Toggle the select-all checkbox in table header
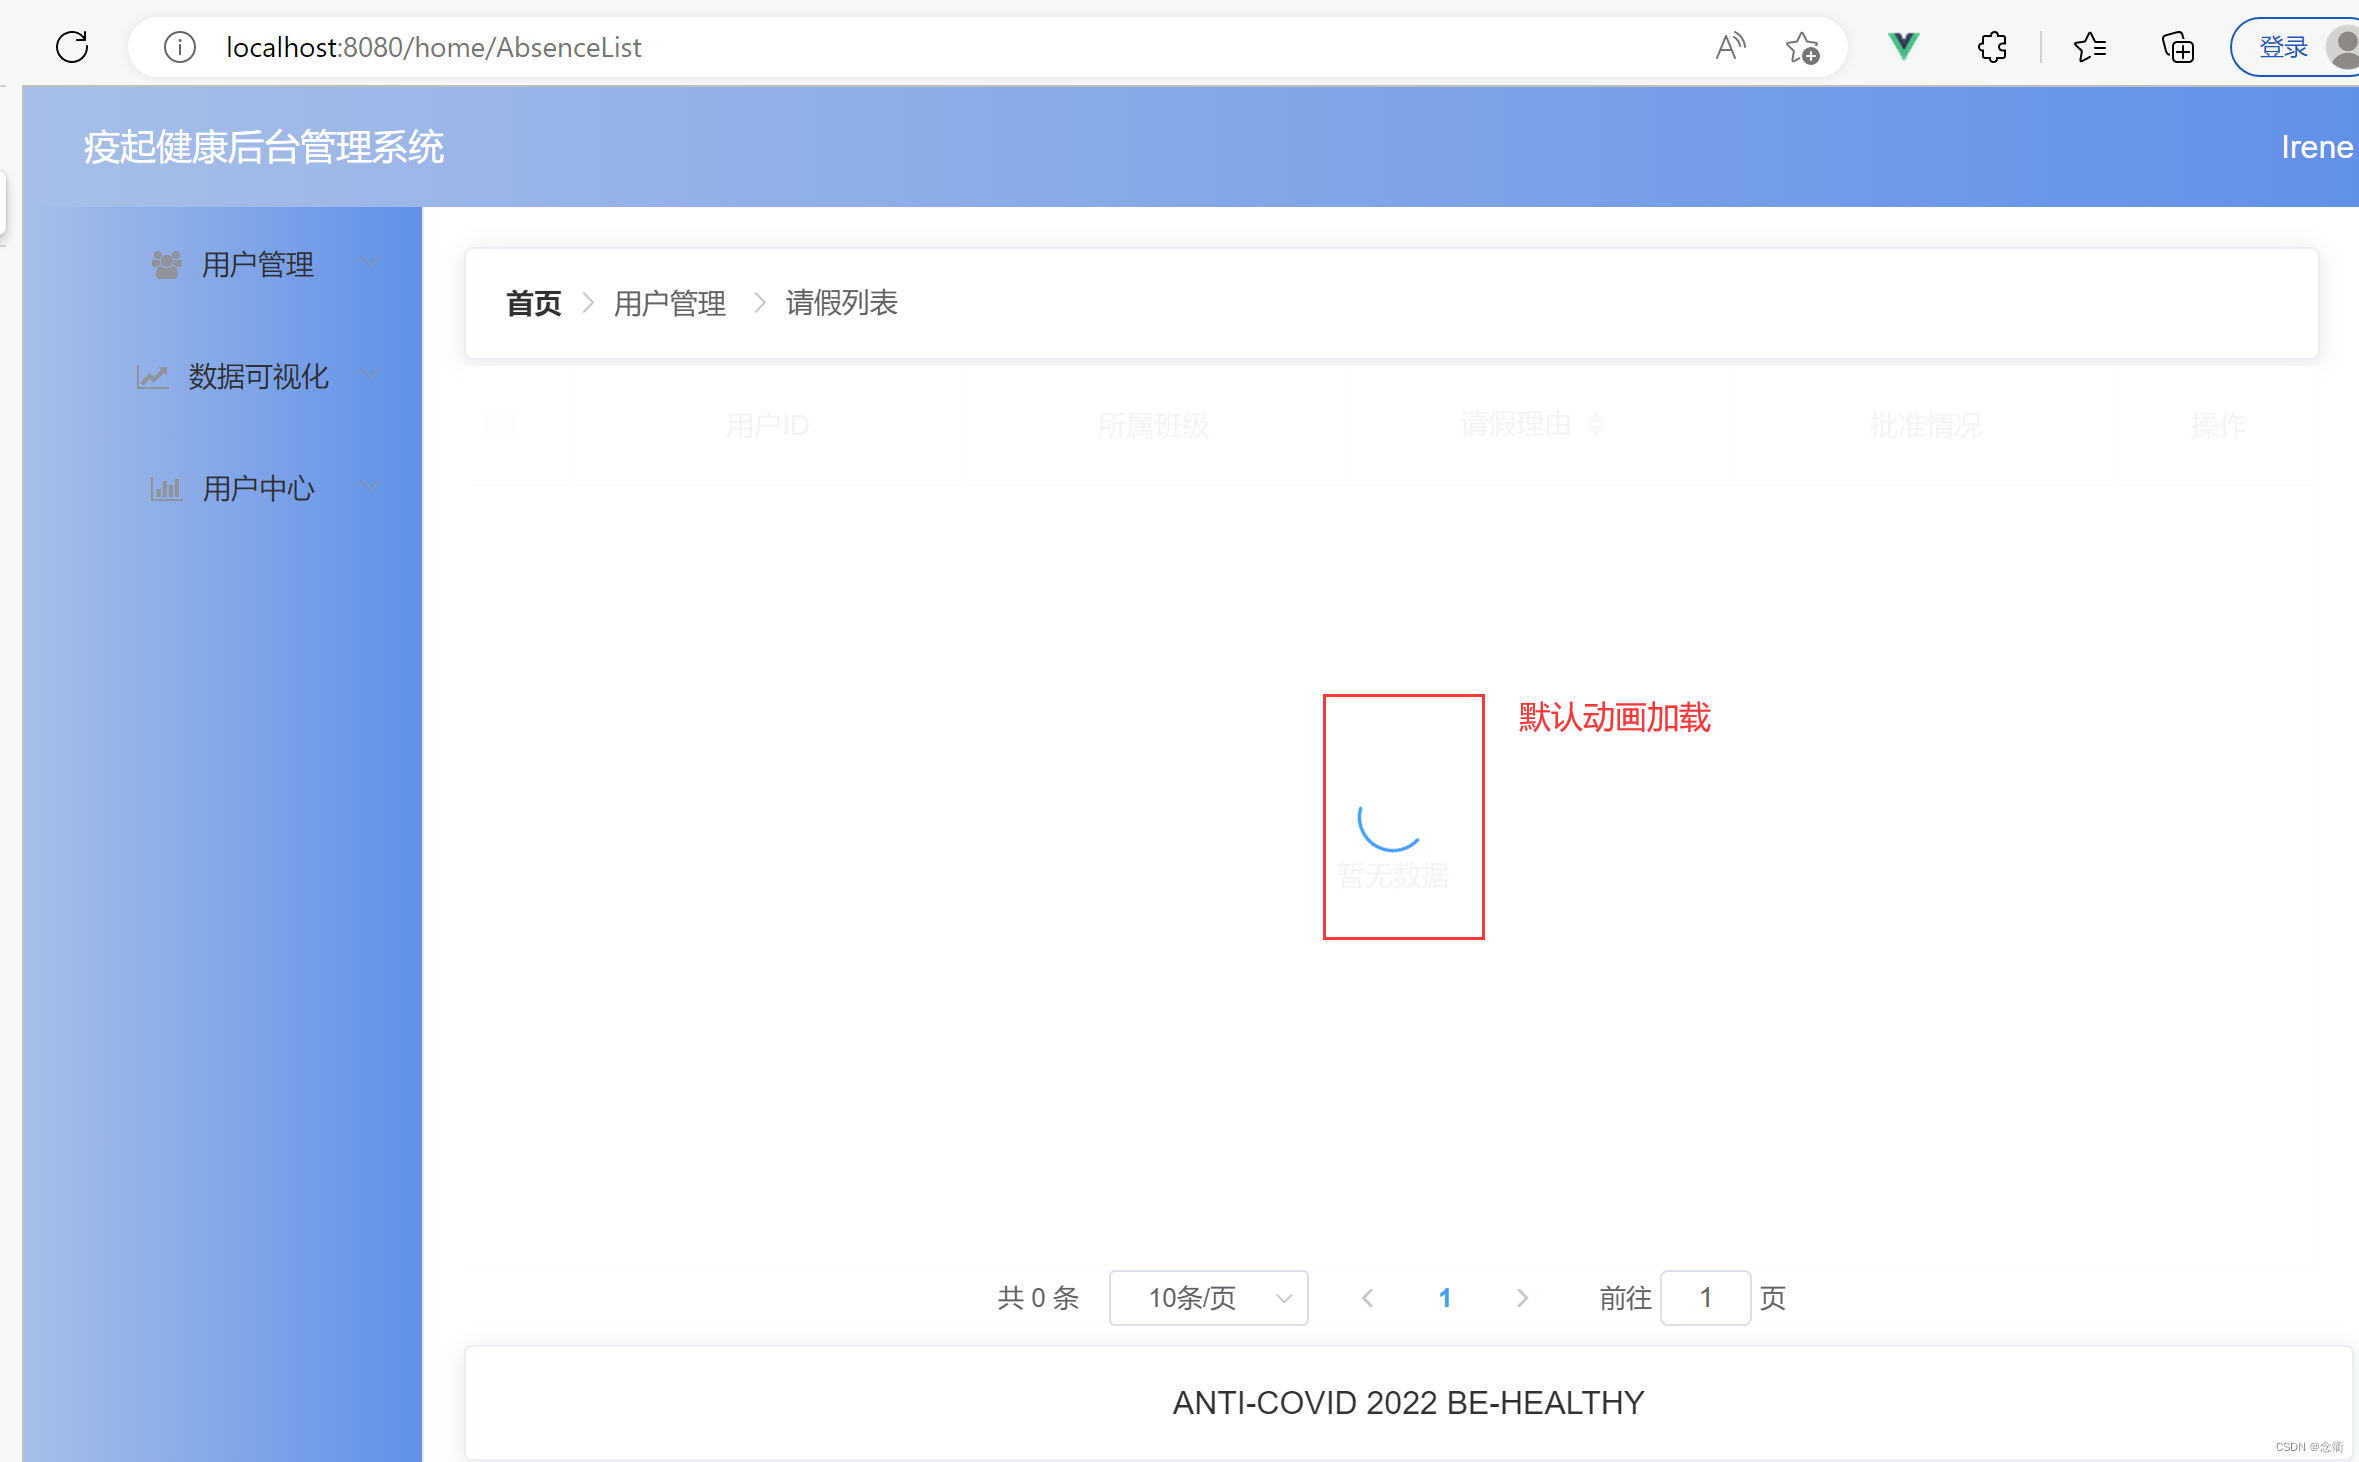Image resolution: width=2359 pixels, height=1462 pixels. [x=500, y=425]
